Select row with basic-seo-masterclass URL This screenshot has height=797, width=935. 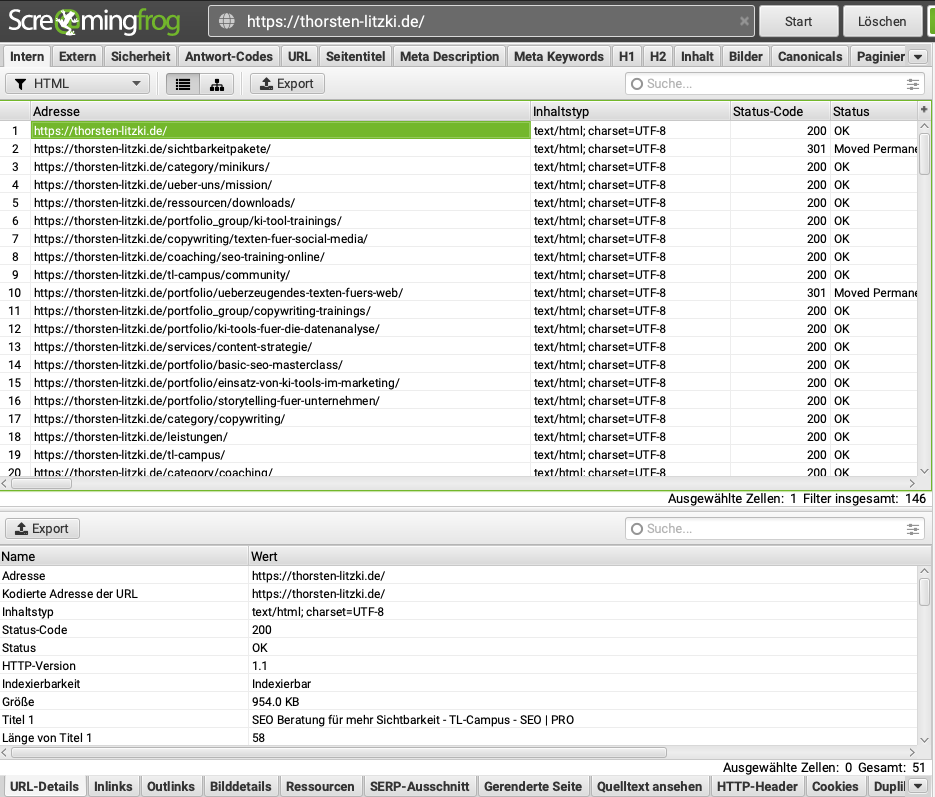click(x=458, y=365)
